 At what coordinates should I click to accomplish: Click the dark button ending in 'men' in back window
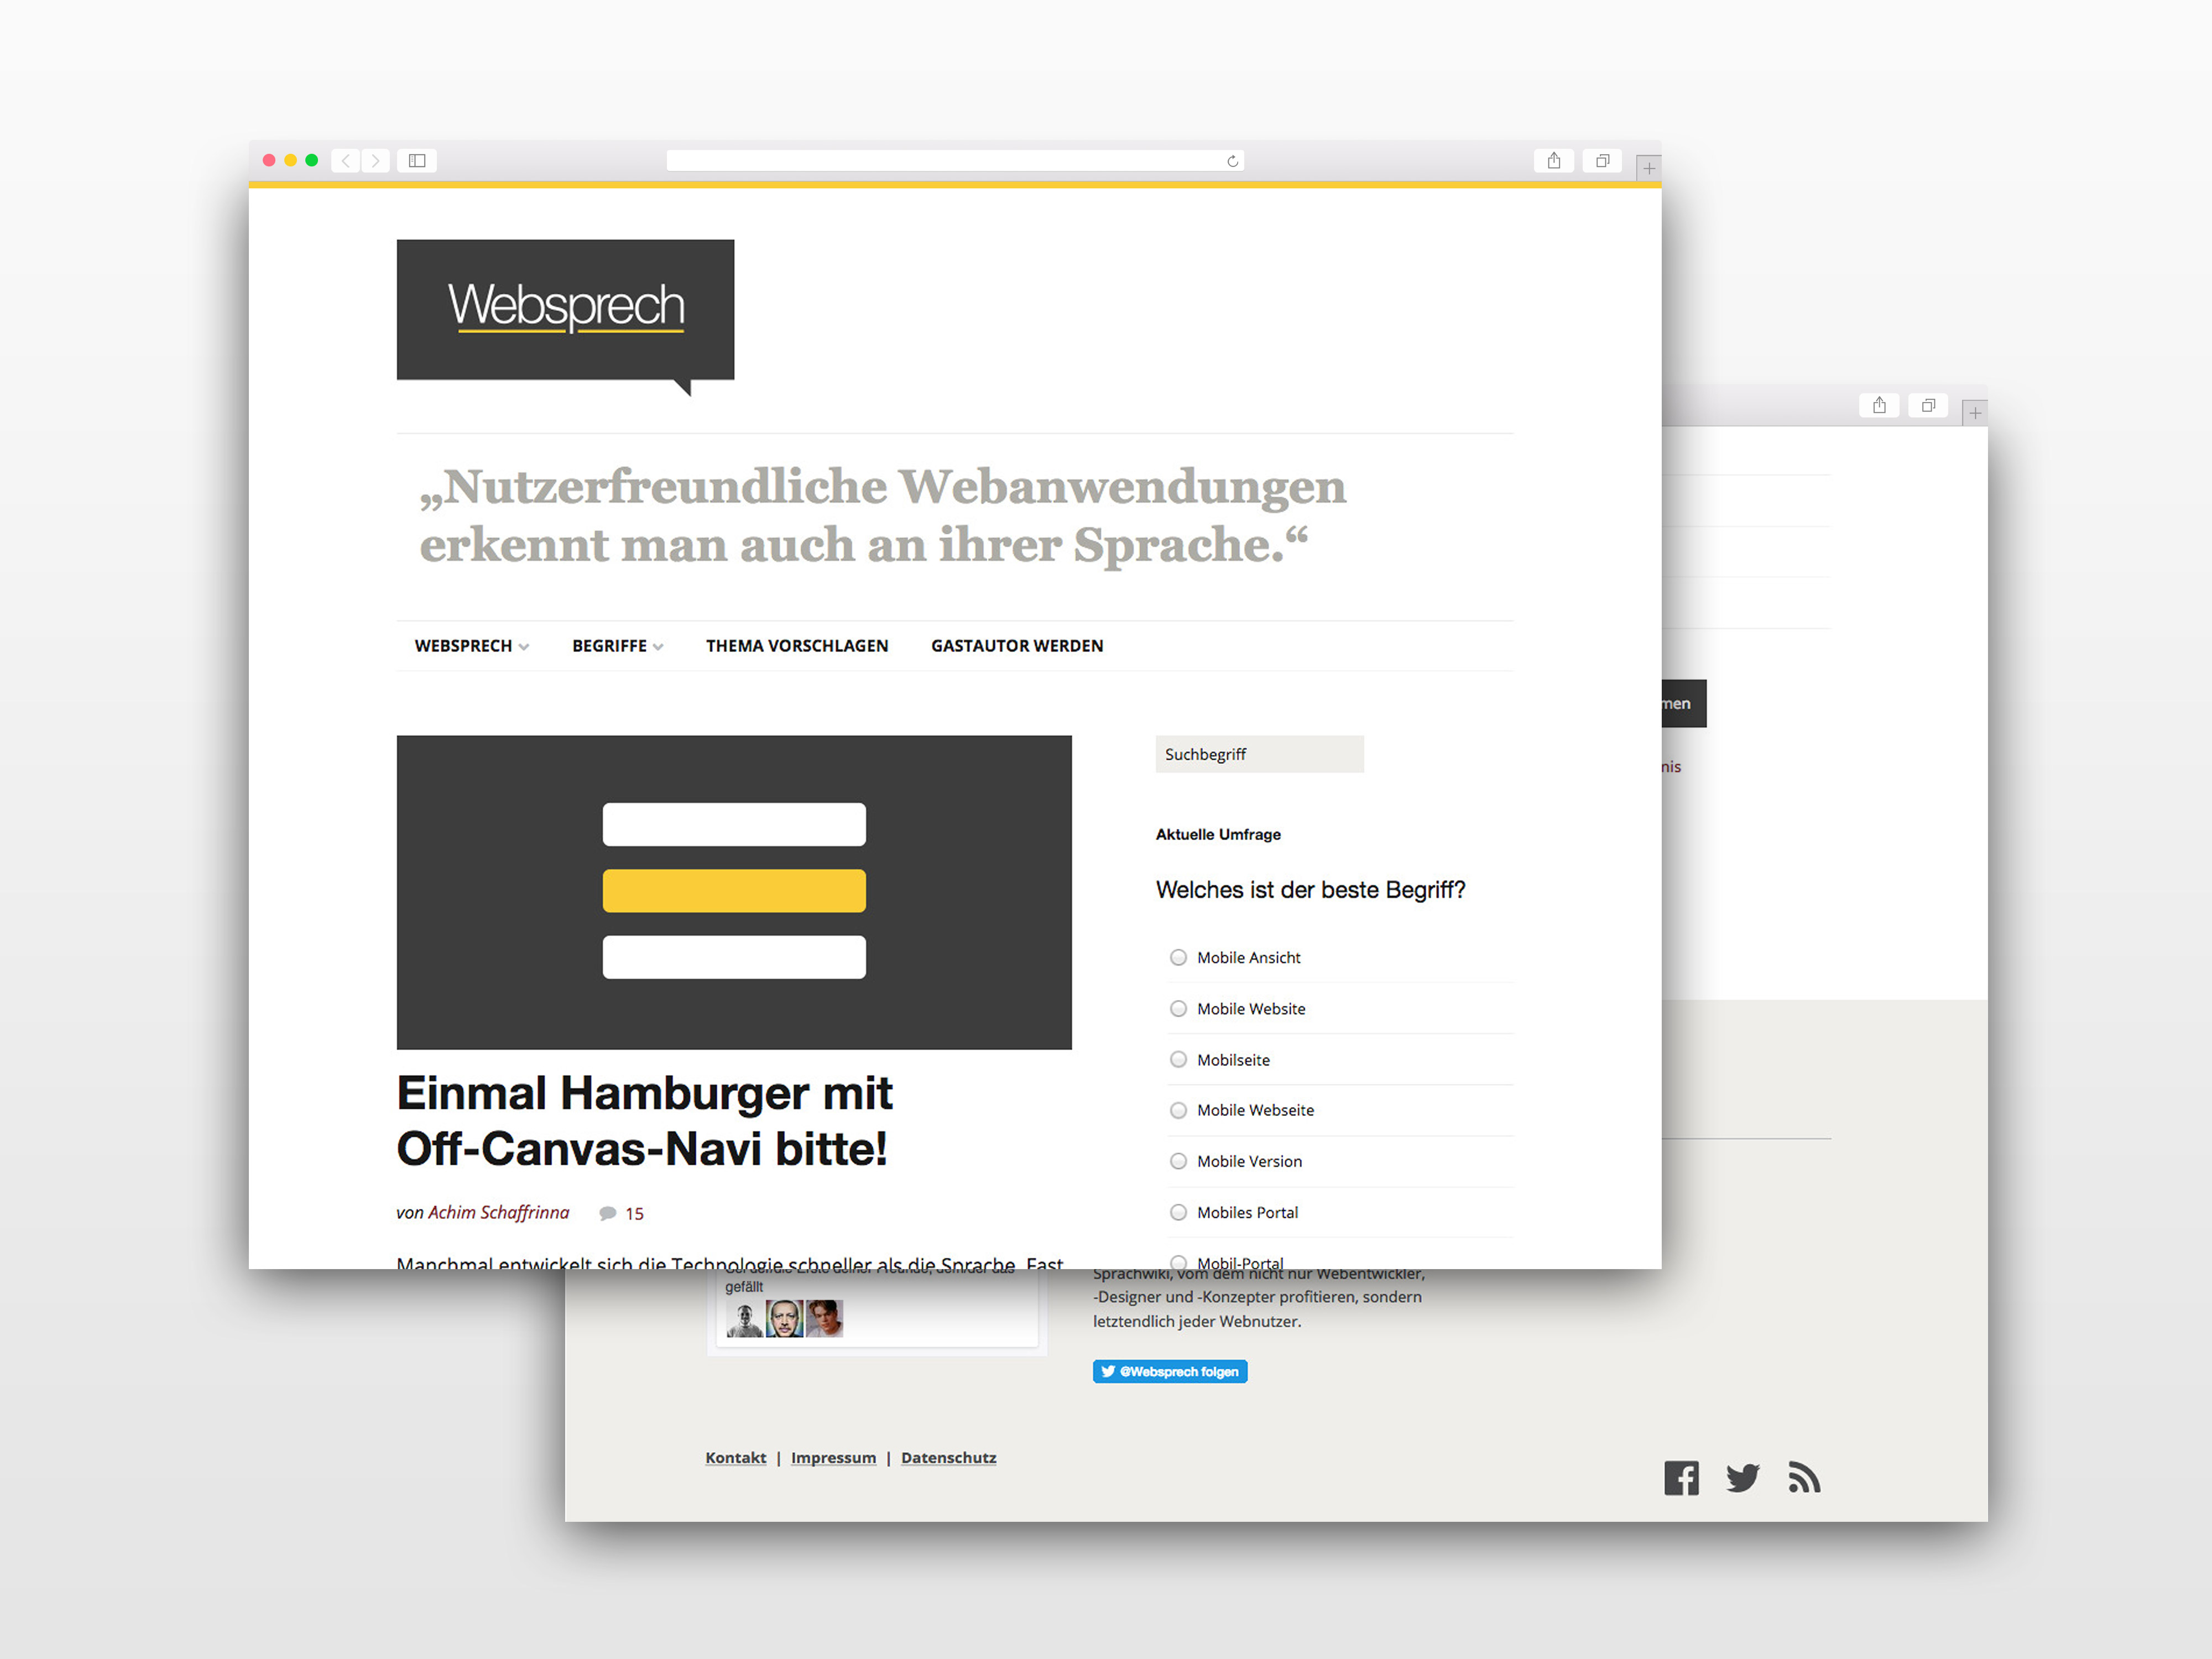click(1684, 703)
